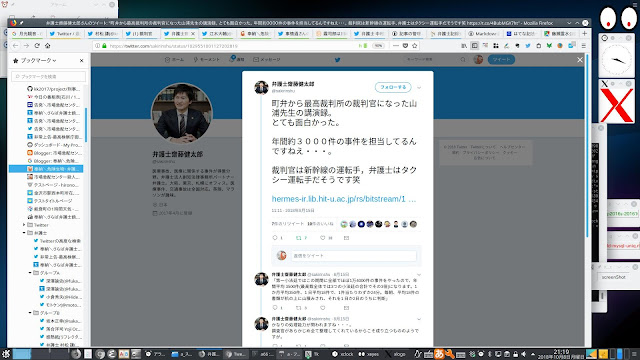Click the xlogo taskbar entry
Viewport: 640px width, 360px height.
pos(396,354)
